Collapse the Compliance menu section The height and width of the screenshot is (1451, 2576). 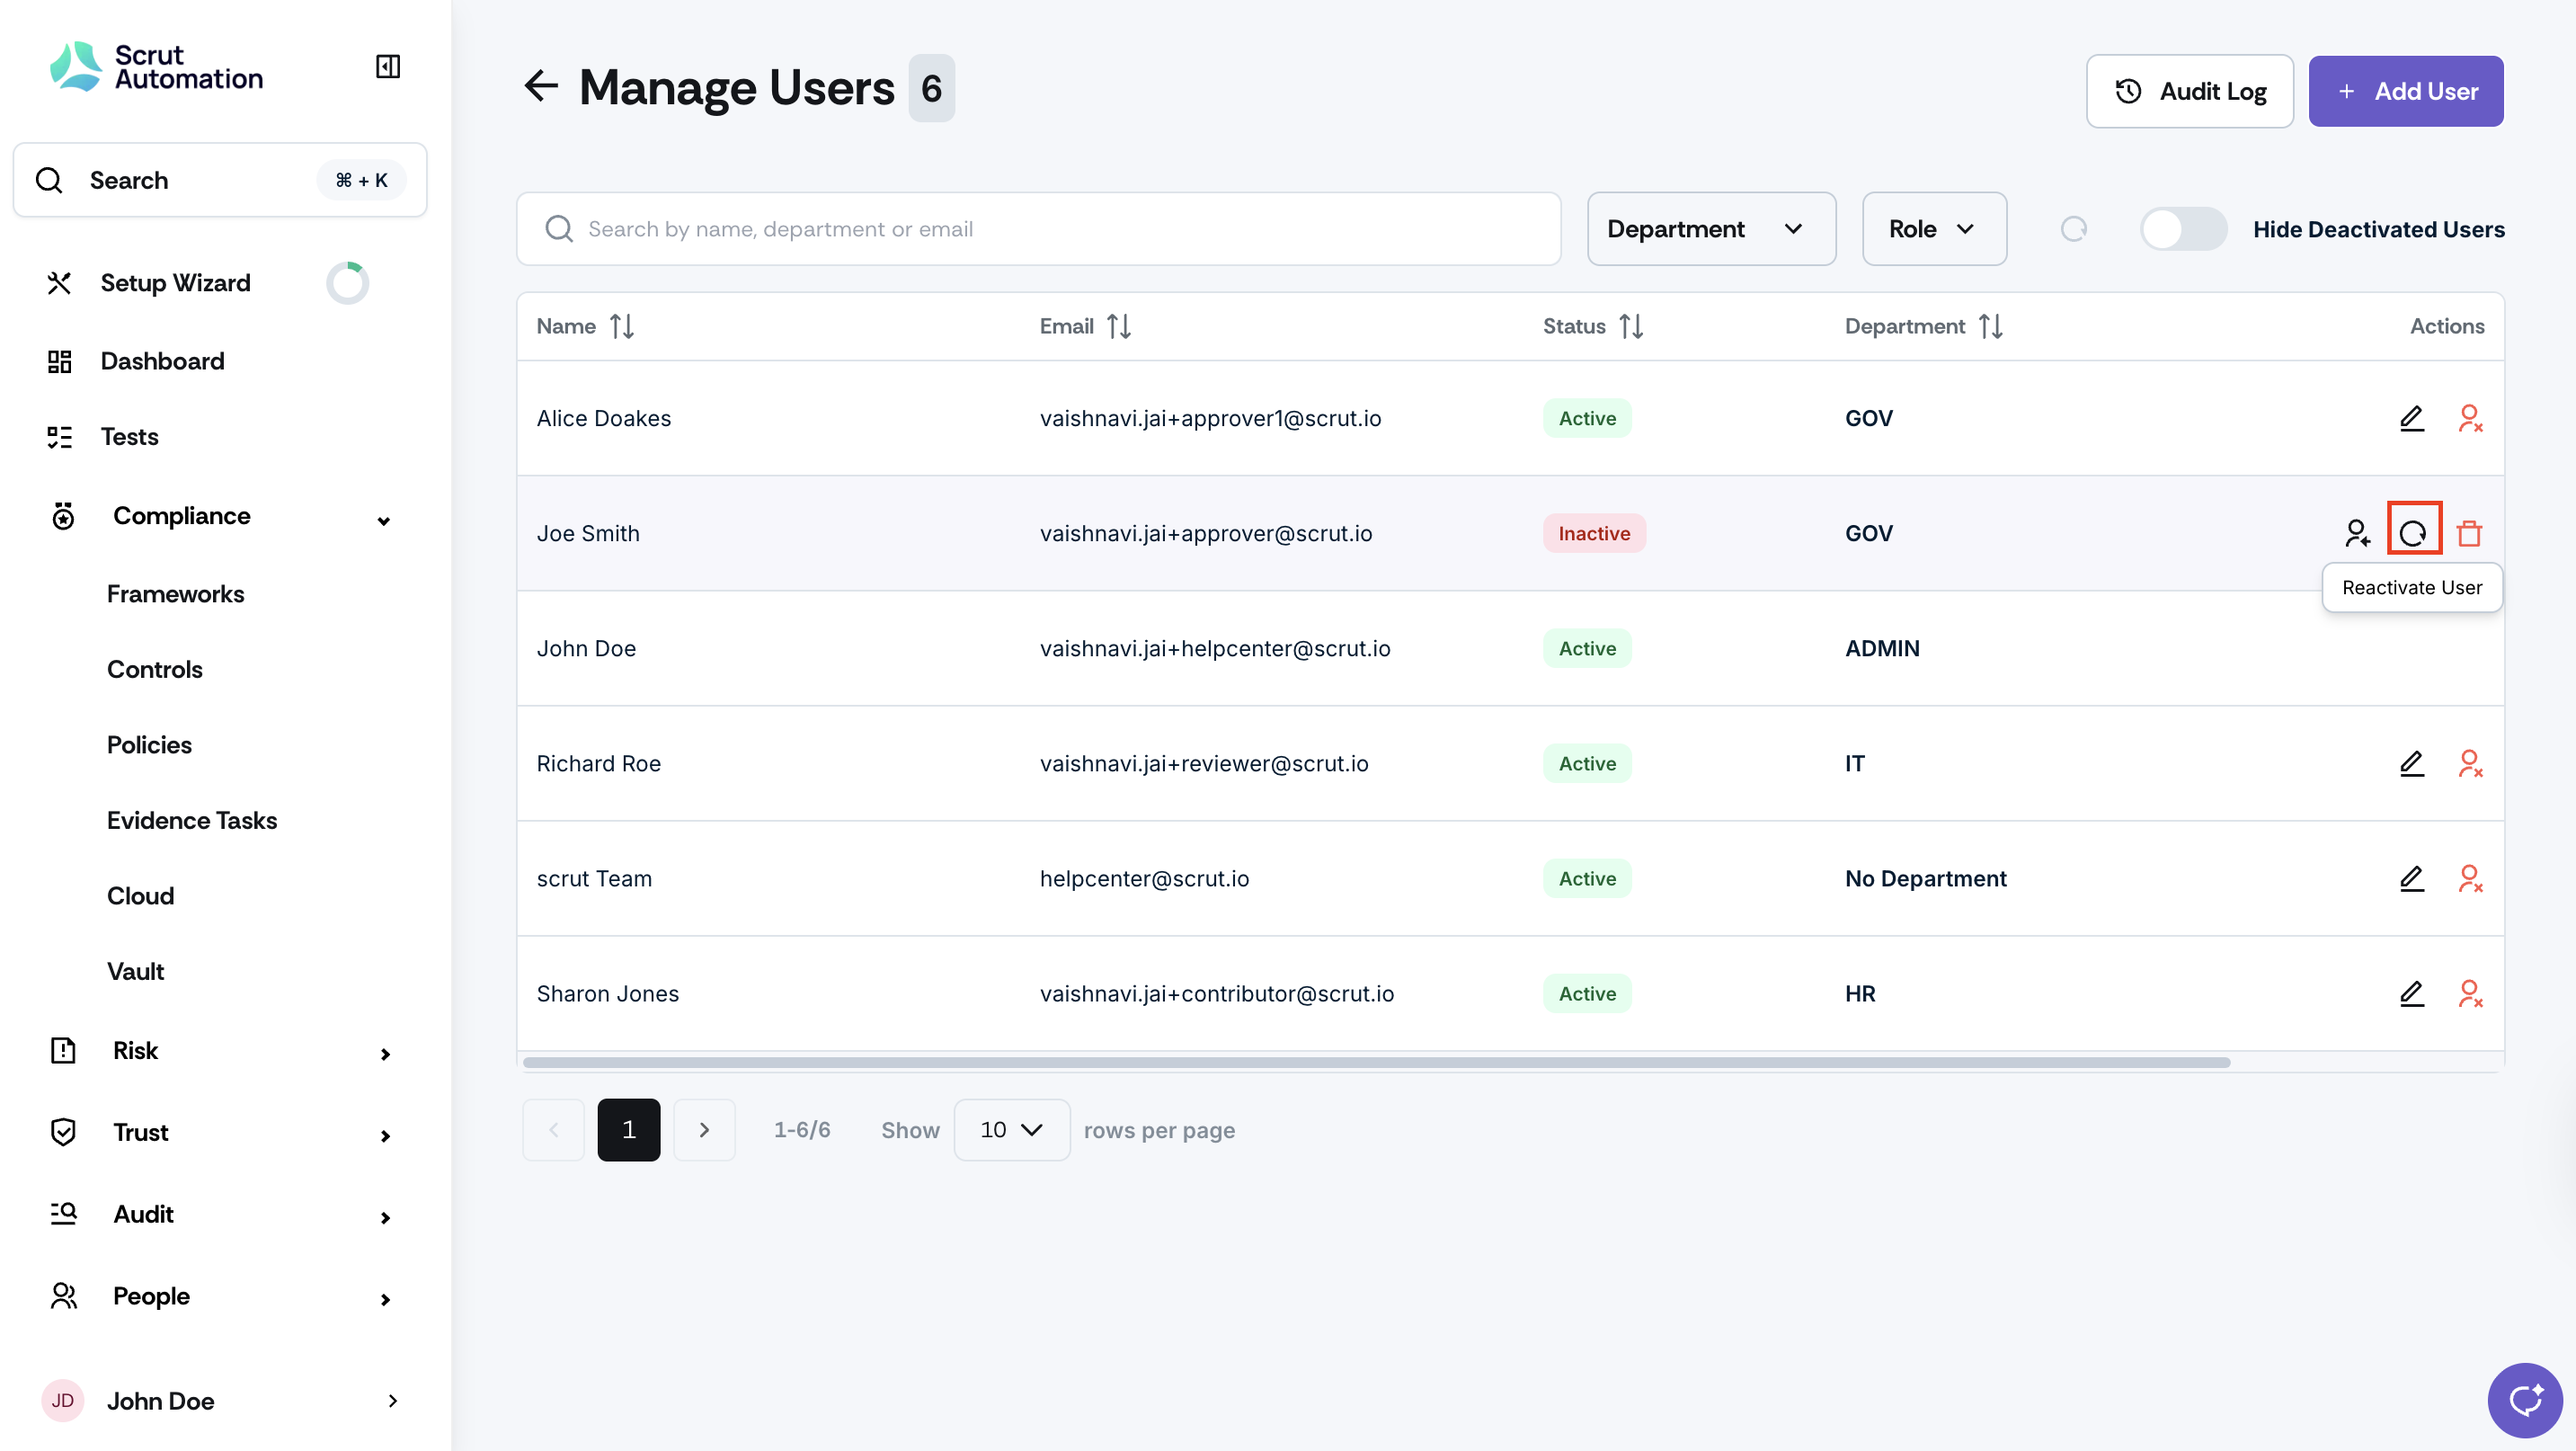coord(383,520)
